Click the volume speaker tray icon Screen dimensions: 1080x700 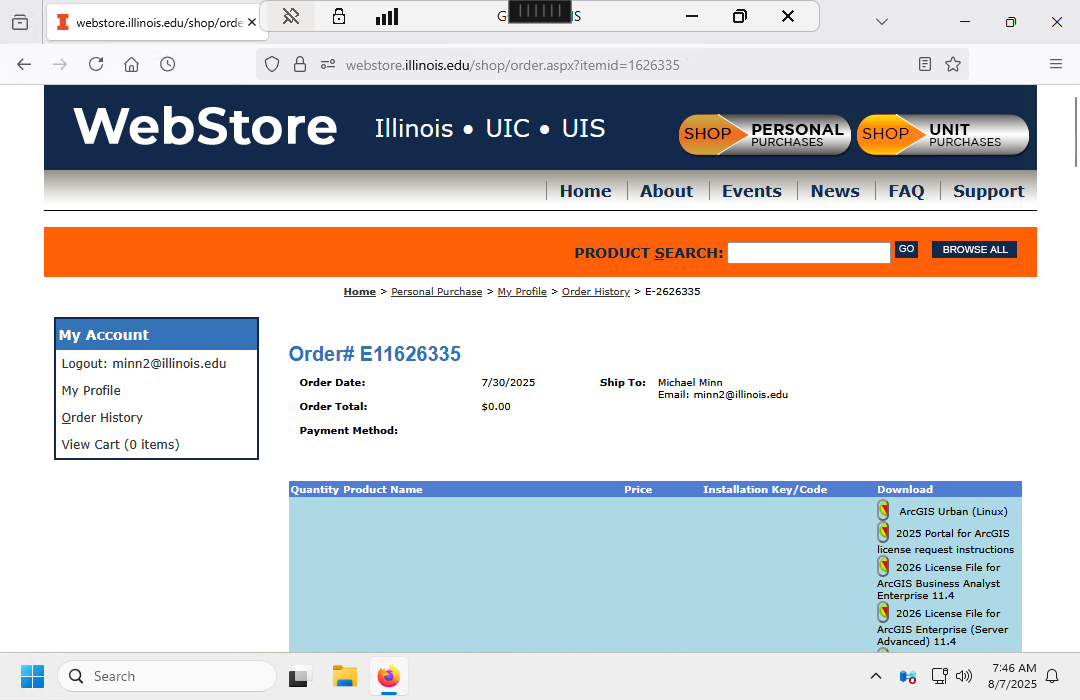coord(964,676)
